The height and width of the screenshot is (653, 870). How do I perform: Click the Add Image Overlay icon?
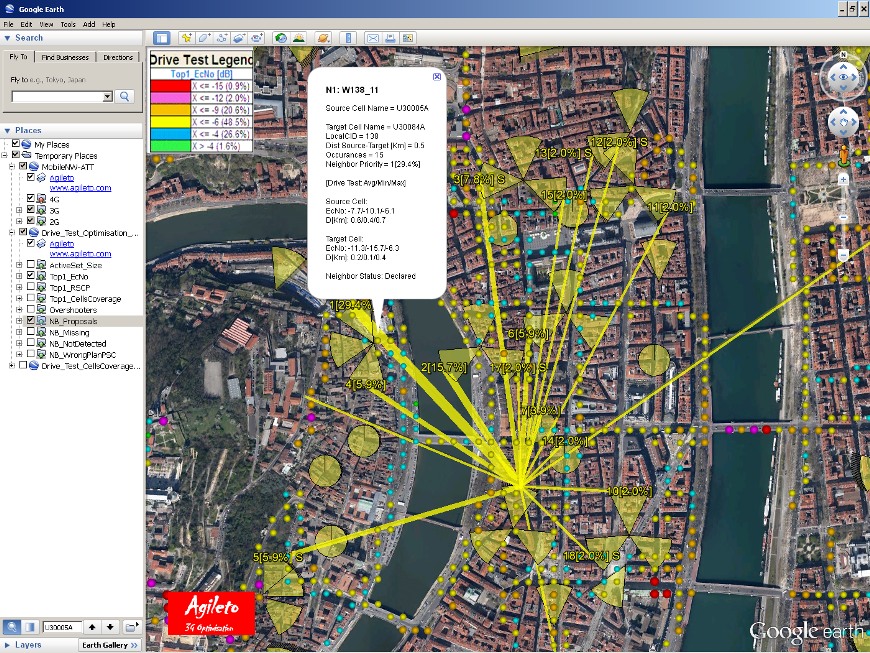click(240, 38)
